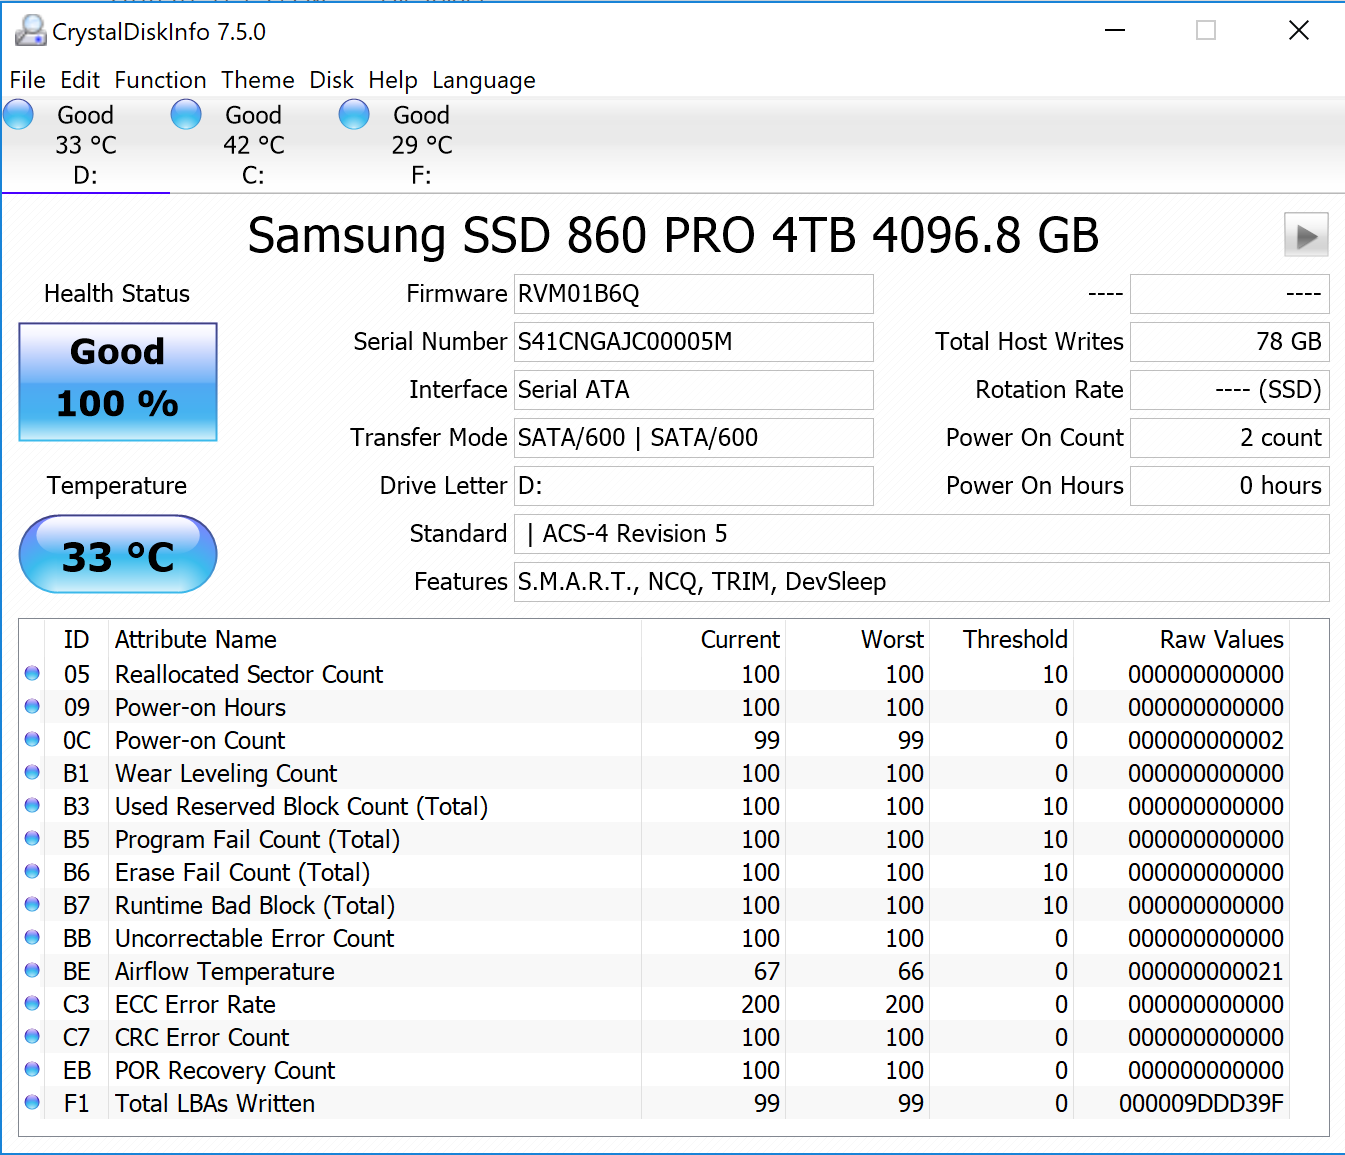
Task: Click the CrystalDiskInfo app icon in title bar
Action: click(30, 31)
